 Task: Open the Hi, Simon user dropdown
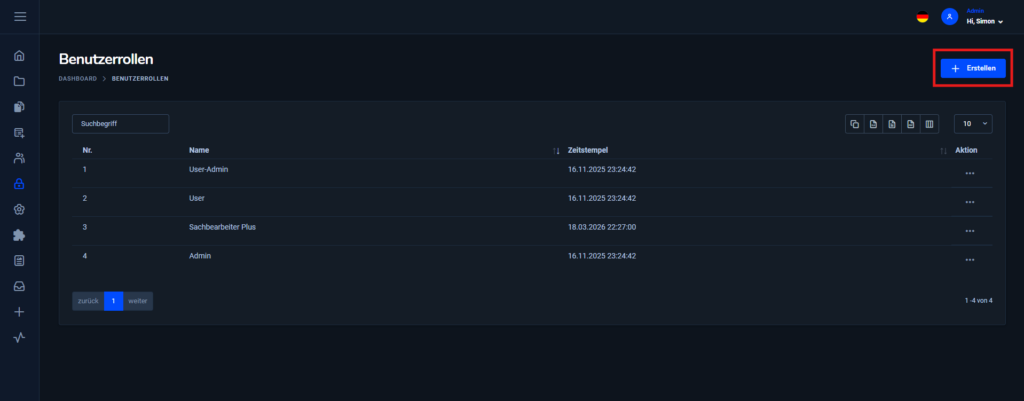coord(984,22)
